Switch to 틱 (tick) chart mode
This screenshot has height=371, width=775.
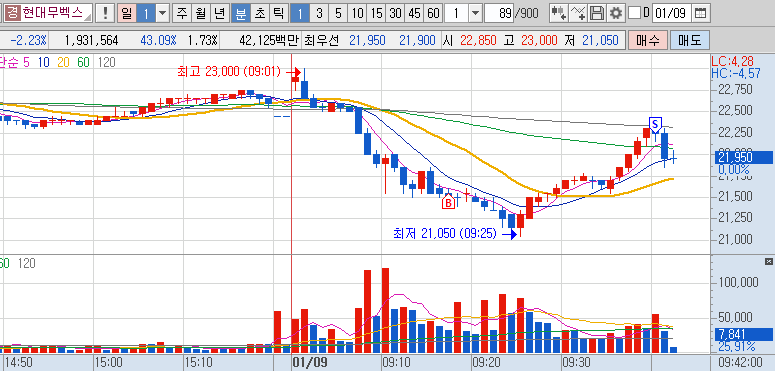tap(278, 13)
